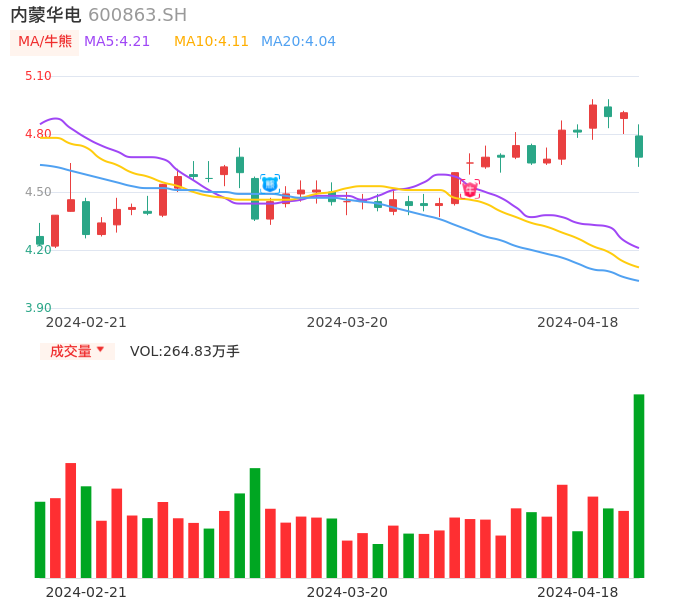
Task: Click the 2024-04-18 date label under volume chart
Action: 577,592
